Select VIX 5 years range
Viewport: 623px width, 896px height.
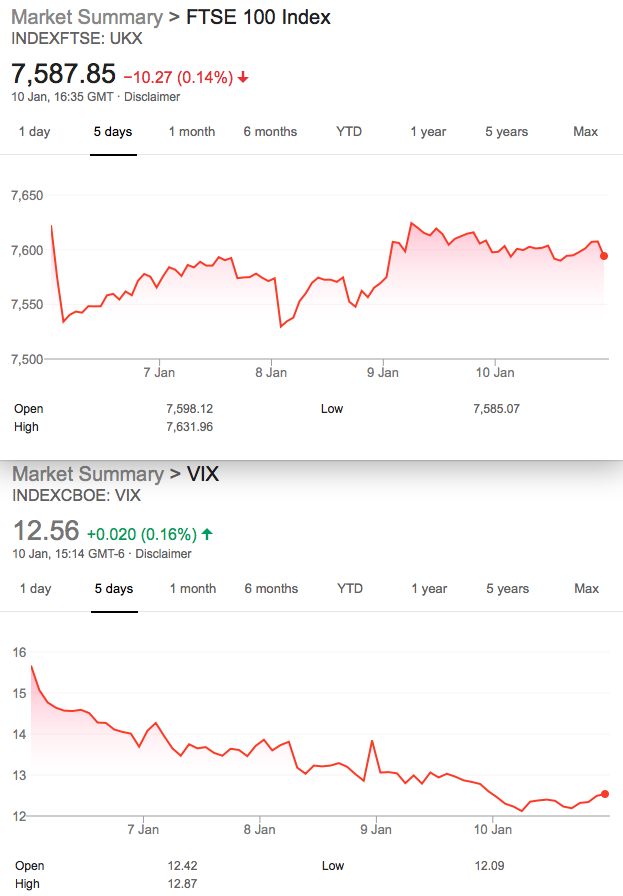[508, 589]
